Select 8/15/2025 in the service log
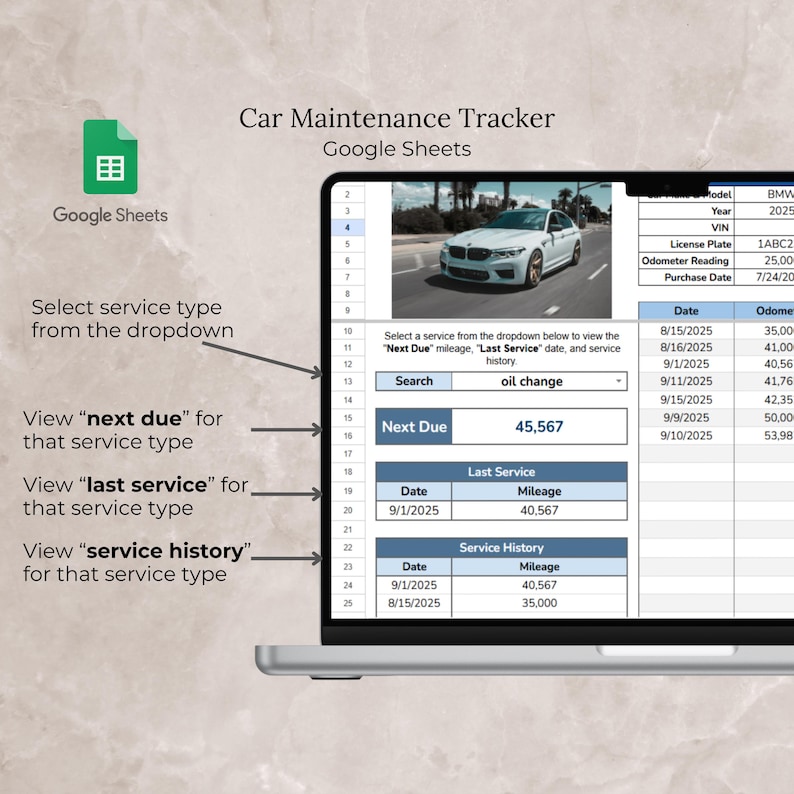Screen dimensions: 794x794 point(686,331)
